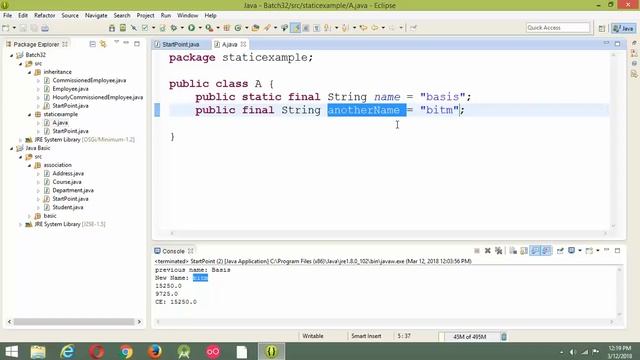Viewport: 640px width, 360px height.
Task: Click the New Java Package toolbar icon
Action: (x=227, y=28)
